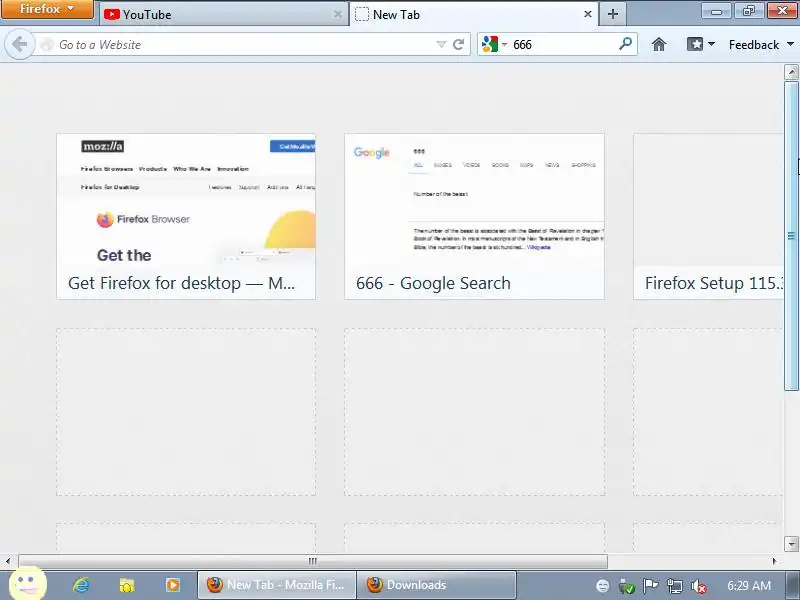The width and height of the screenshot is (800, 600).
Task: Open the Firefox Setup 115 thumbnail
Action: pos(708,216)
